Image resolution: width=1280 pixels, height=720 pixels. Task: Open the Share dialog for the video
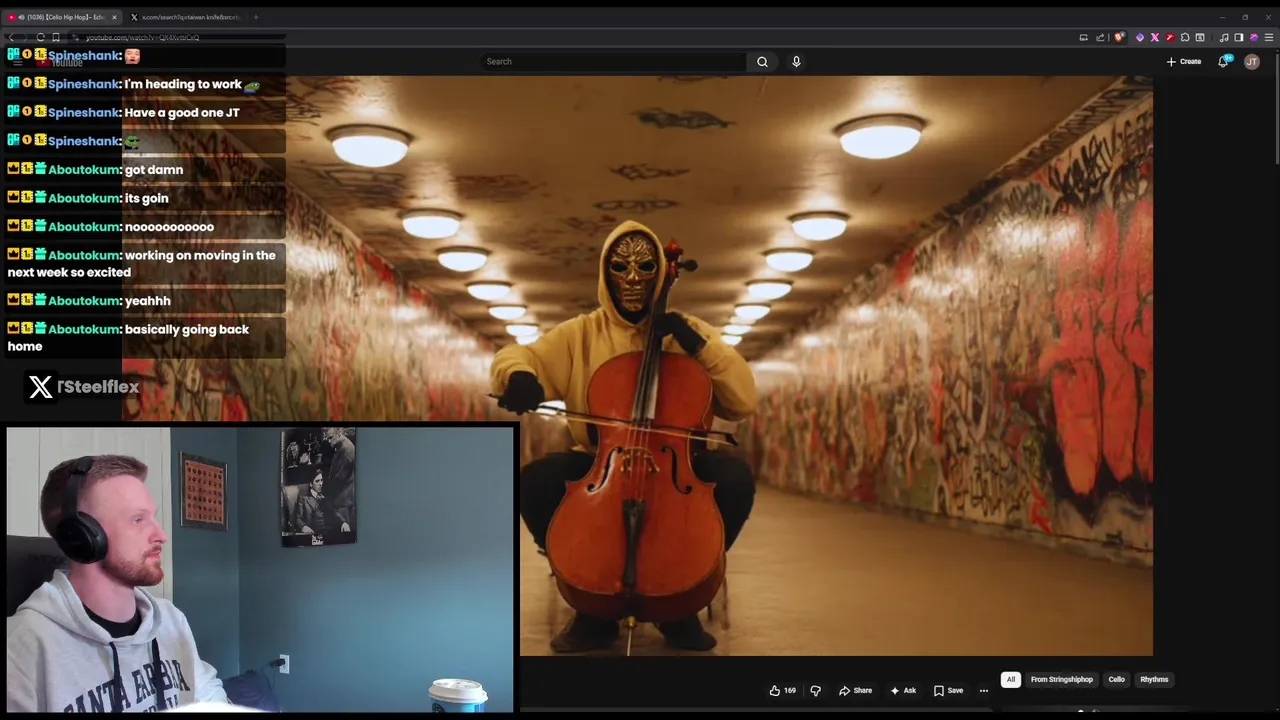click(856, 690)
